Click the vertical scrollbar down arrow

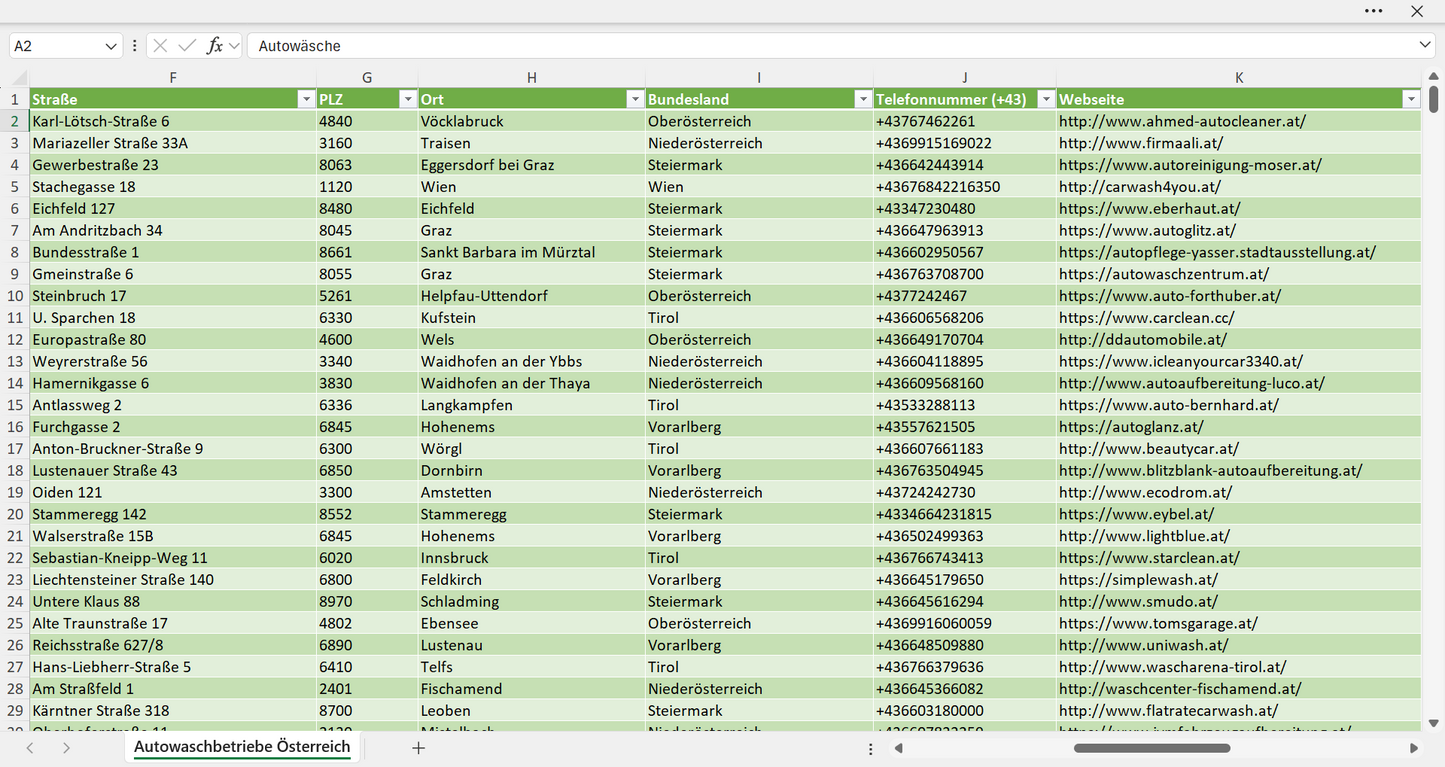(x=1433, y=722)
